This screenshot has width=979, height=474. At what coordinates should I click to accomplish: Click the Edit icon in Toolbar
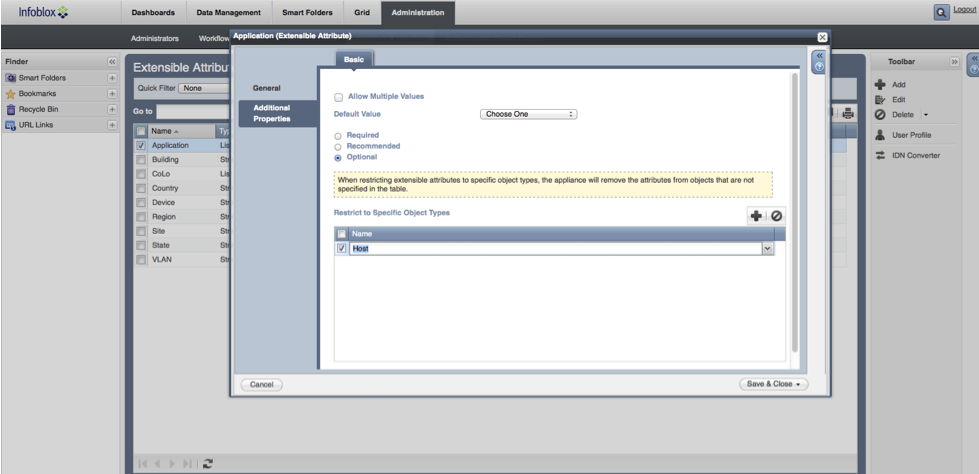point(880,100)
